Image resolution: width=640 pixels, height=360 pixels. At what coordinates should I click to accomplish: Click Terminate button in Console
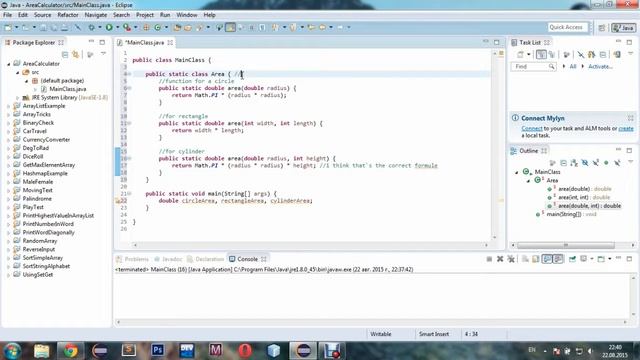[x=489, y=259]
